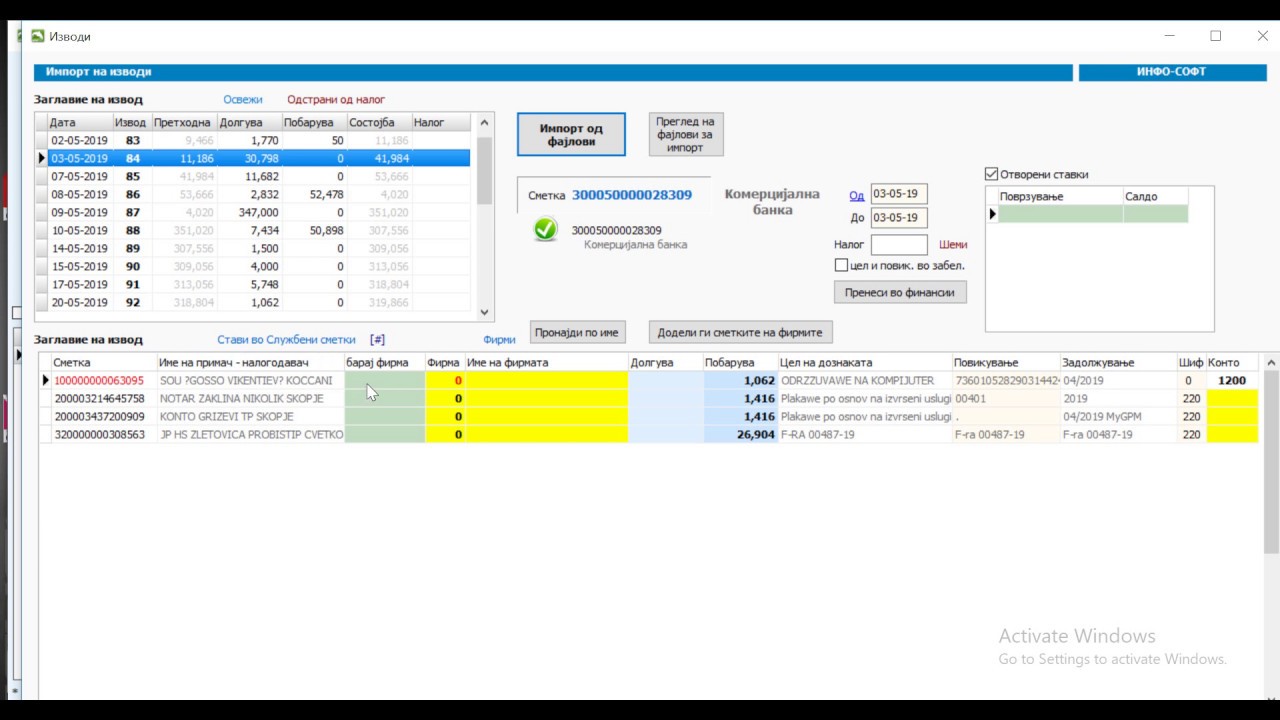Viewport: 1280px width, 720px height.
Task: Click the Повикување column header in lower table
Action: point(1006,363)
